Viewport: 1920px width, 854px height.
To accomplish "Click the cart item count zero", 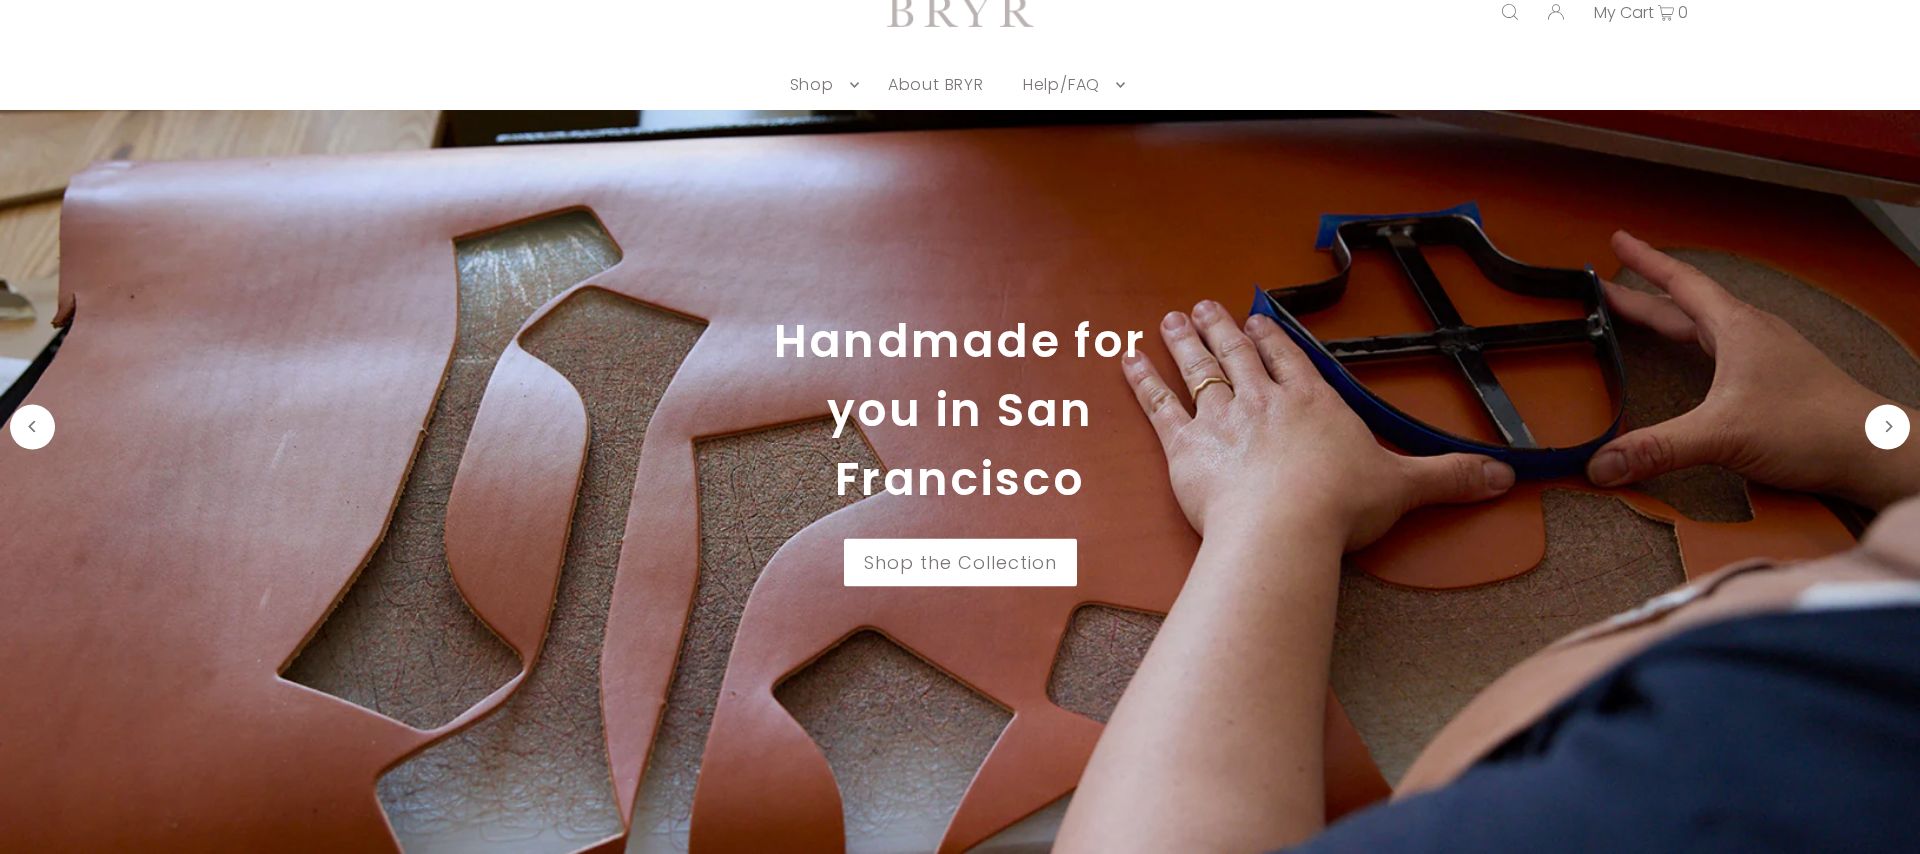I will [x=1683, y=13].
